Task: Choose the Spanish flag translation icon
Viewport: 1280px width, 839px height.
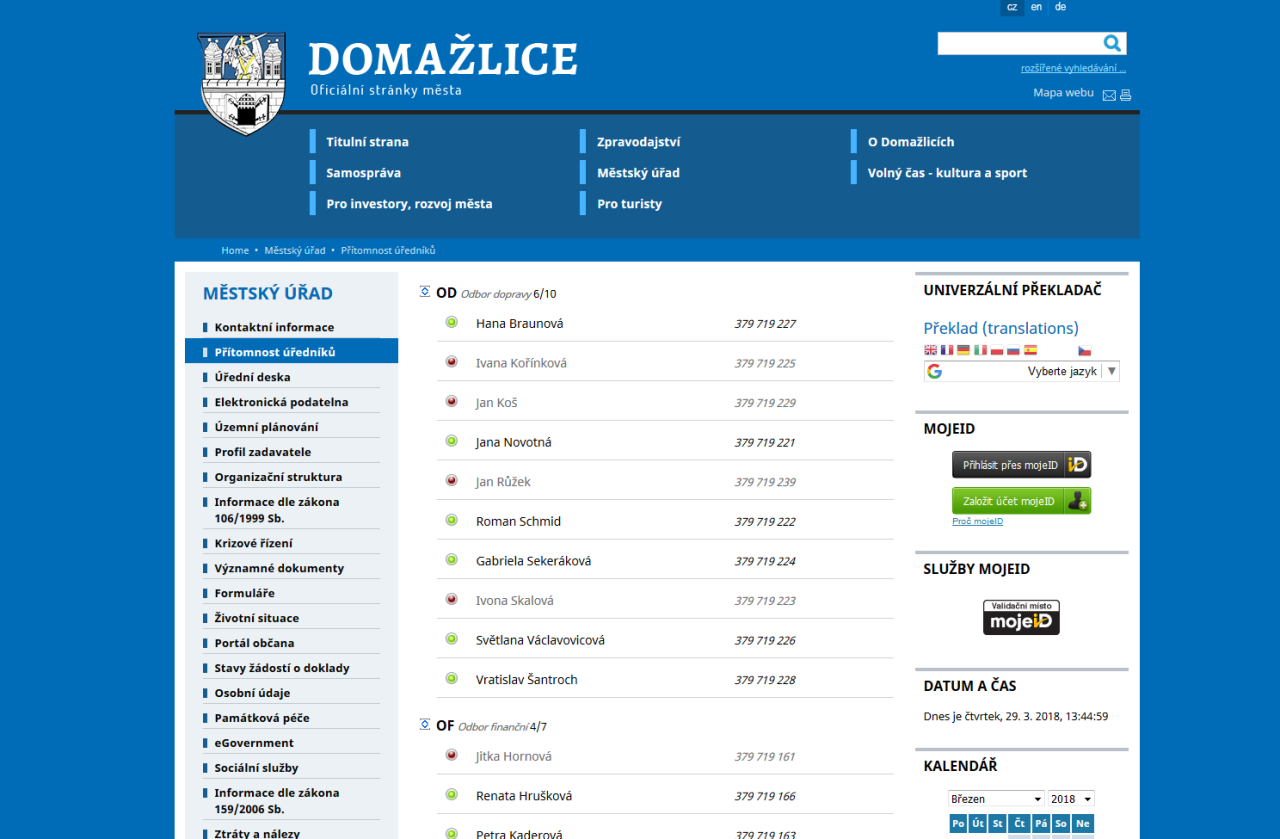Action: click(1030, 351)
